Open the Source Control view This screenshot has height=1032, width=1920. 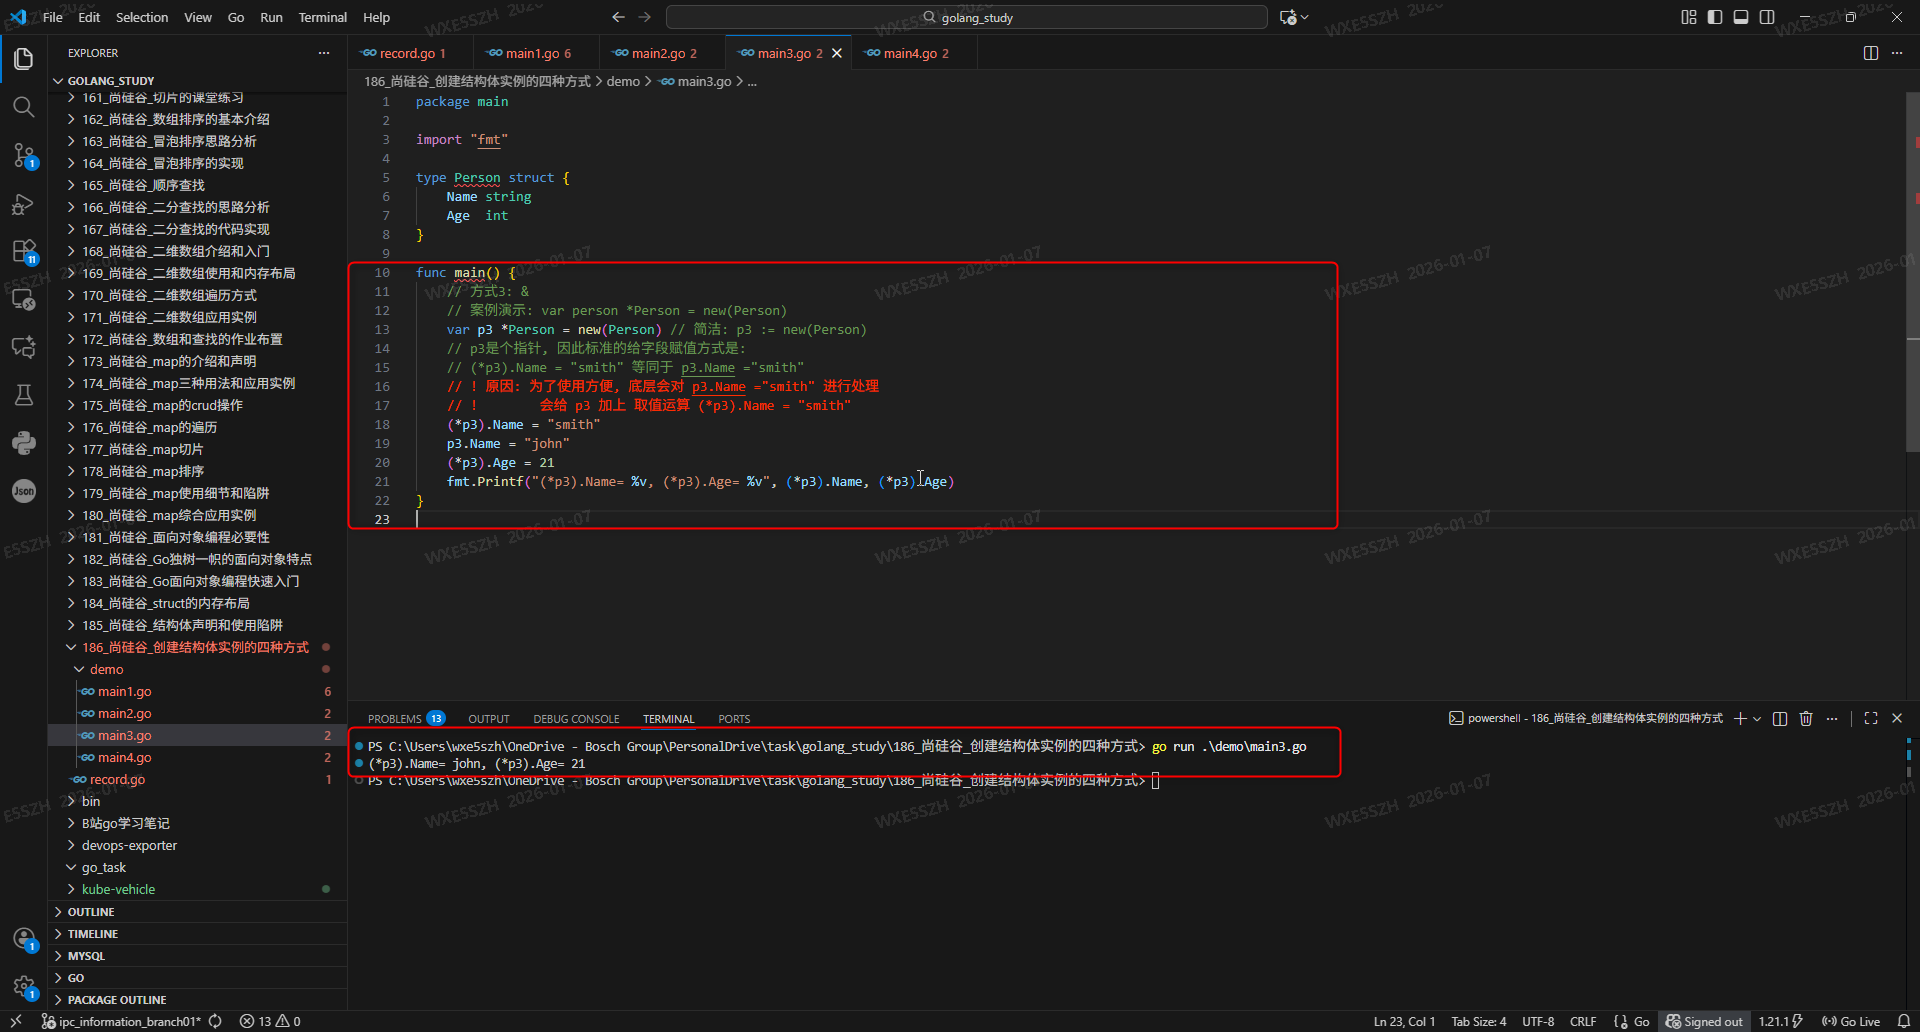[24, 155]
